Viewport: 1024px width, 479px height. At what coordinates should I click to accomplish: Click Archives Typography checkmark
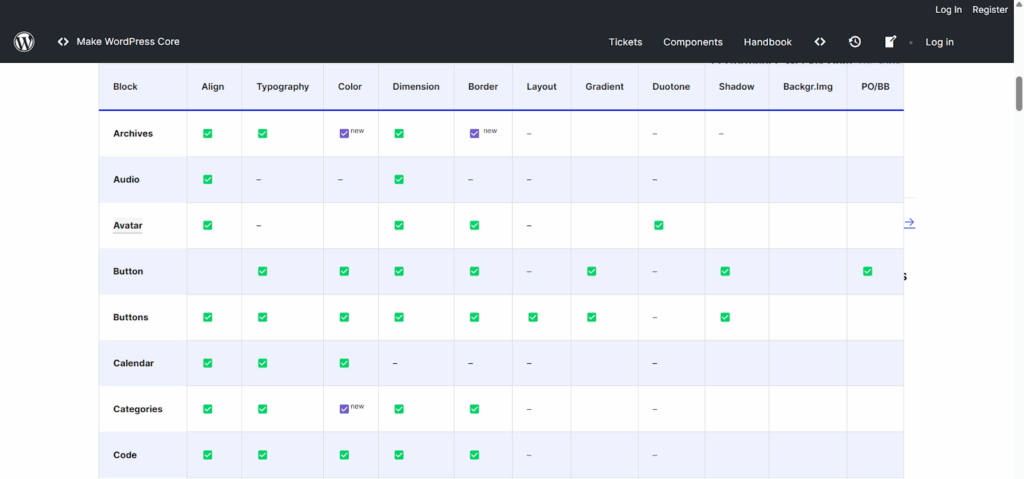pos(263,133)
